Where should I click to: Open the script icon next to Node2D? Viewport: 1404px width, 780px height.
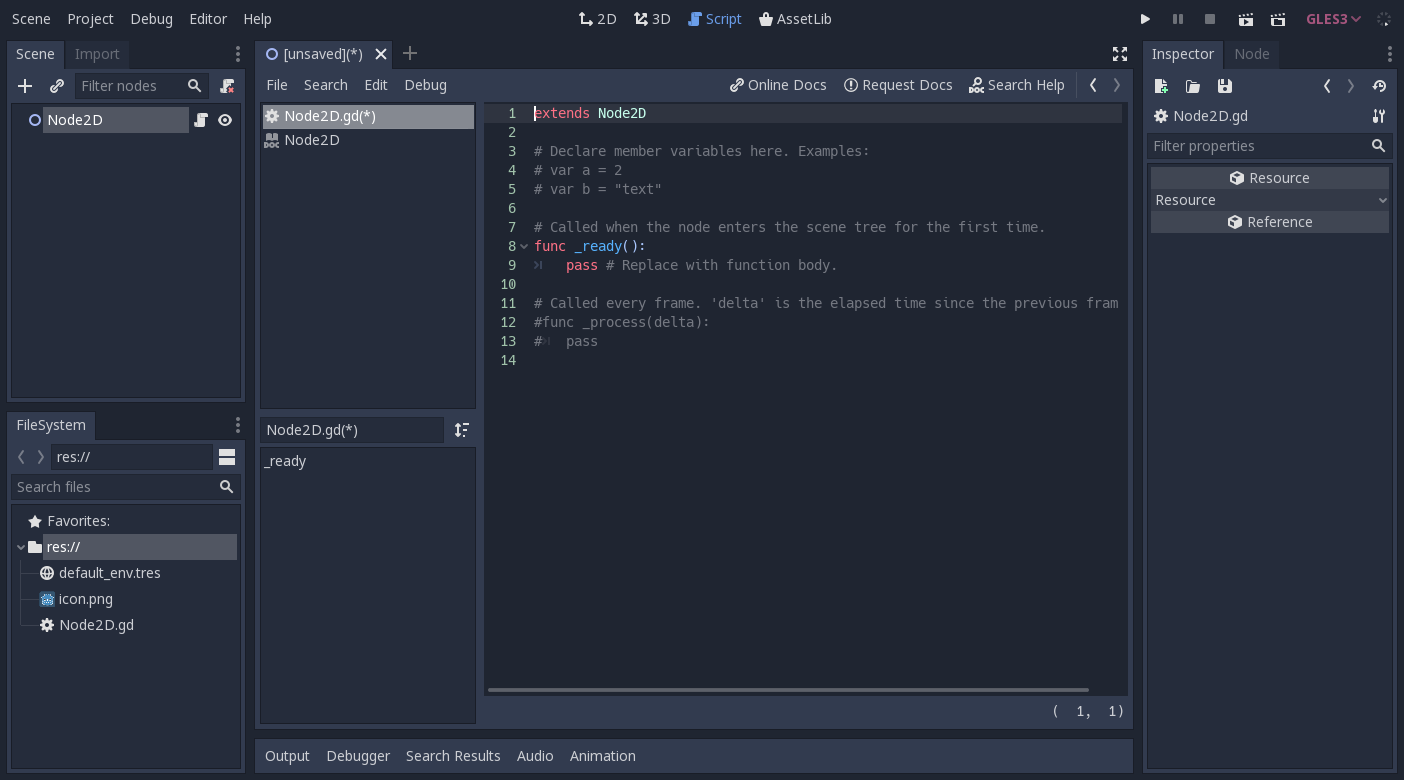click(x=201, y=120)
